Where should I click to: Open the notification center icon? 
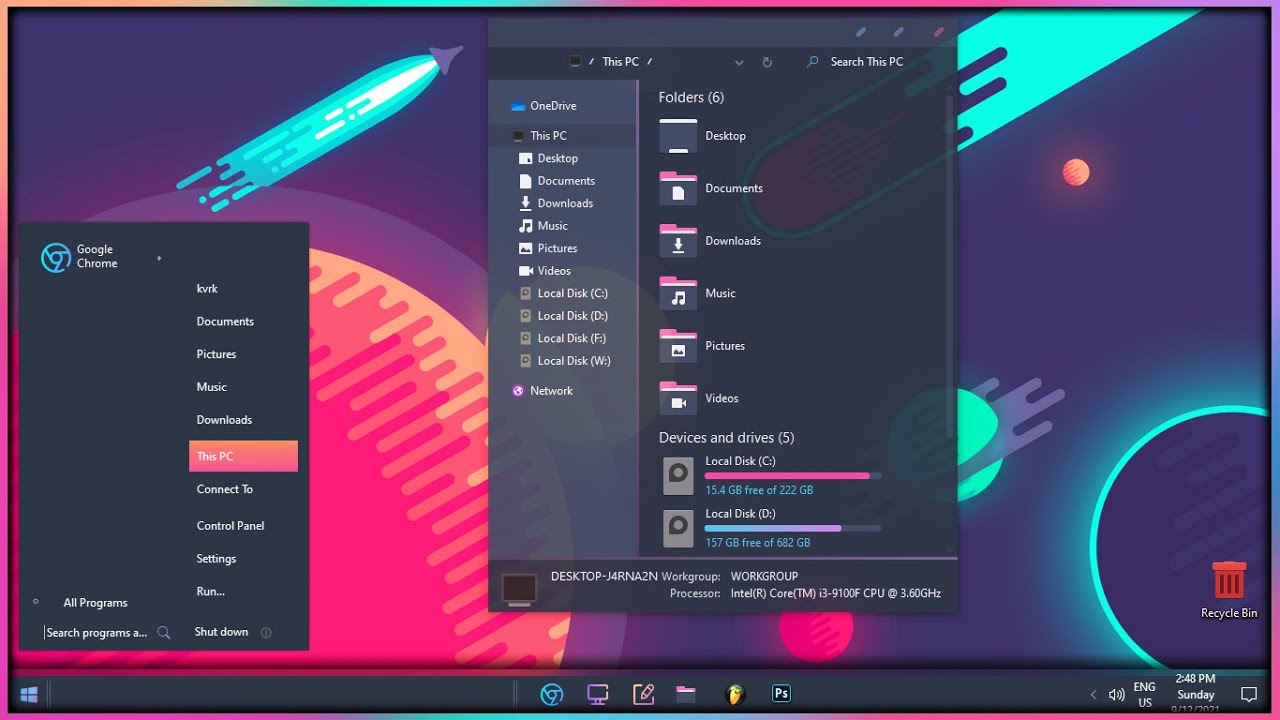point(1248,694)
